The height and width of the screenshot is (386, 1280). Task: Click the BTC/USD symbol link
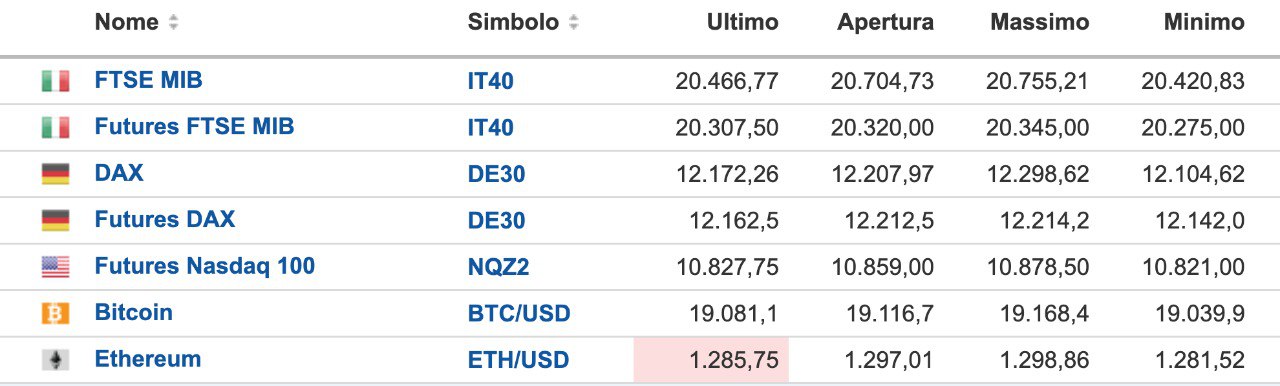pyautogui.click(x=519, y=314)
